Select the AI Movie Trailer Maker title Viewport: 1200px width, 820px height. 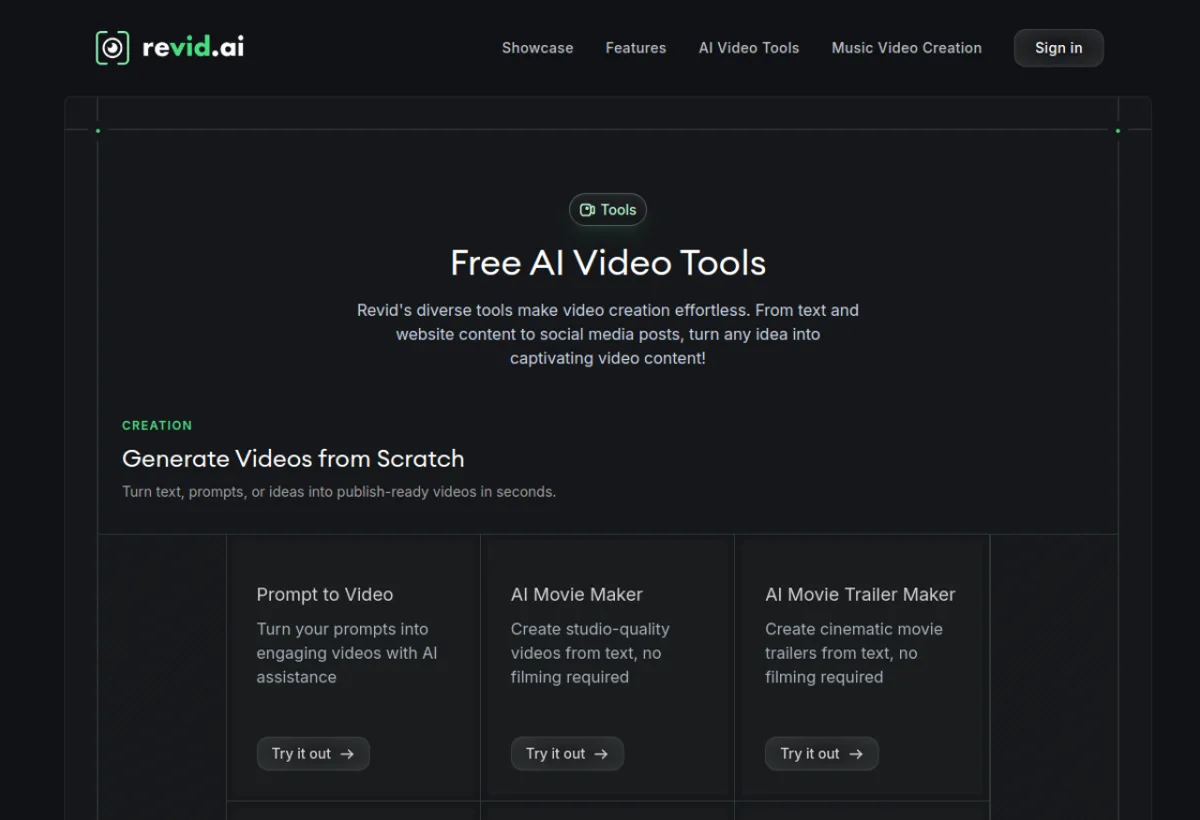tap(860, 594)
